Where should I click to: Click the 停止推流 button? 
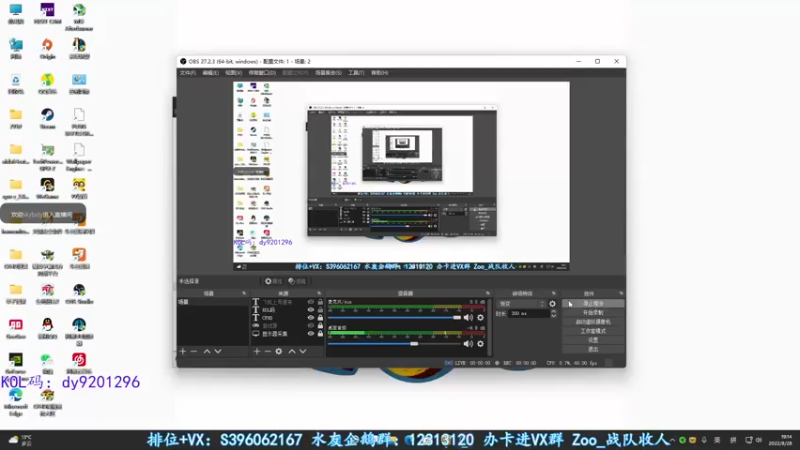pos(593,304)
